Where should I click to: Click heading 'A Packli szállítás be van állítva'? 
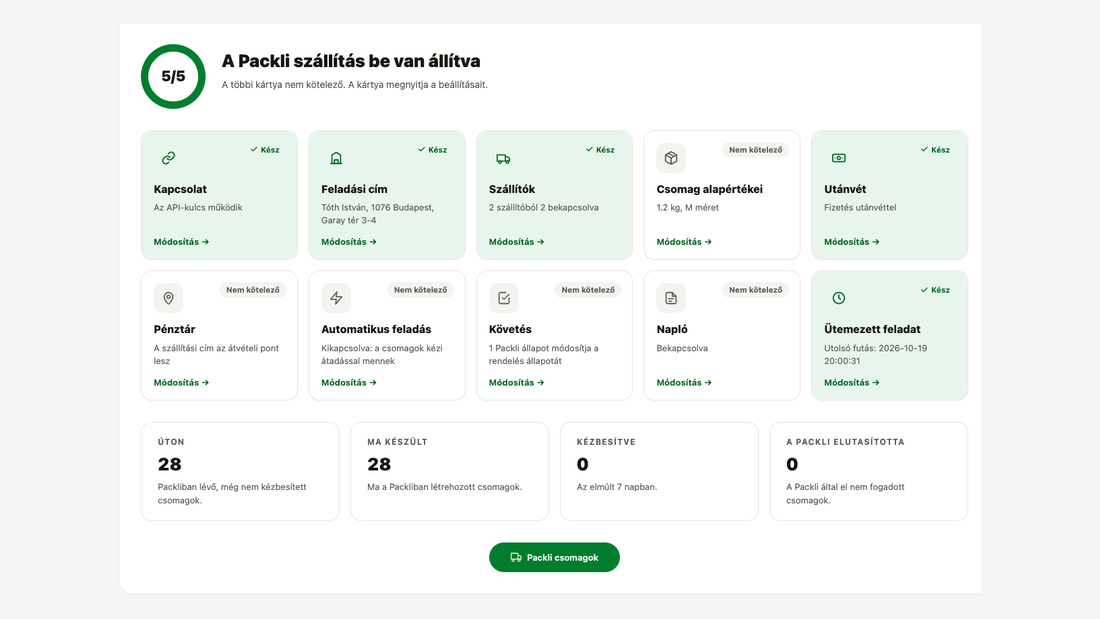point(351,61)
